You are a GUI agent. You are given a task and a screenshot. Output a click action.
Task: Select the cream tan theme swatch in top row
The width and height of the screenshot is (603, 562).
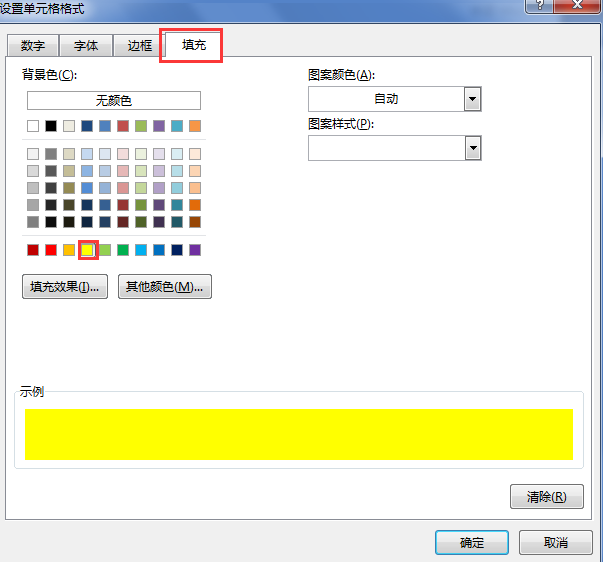coord(69,126)
